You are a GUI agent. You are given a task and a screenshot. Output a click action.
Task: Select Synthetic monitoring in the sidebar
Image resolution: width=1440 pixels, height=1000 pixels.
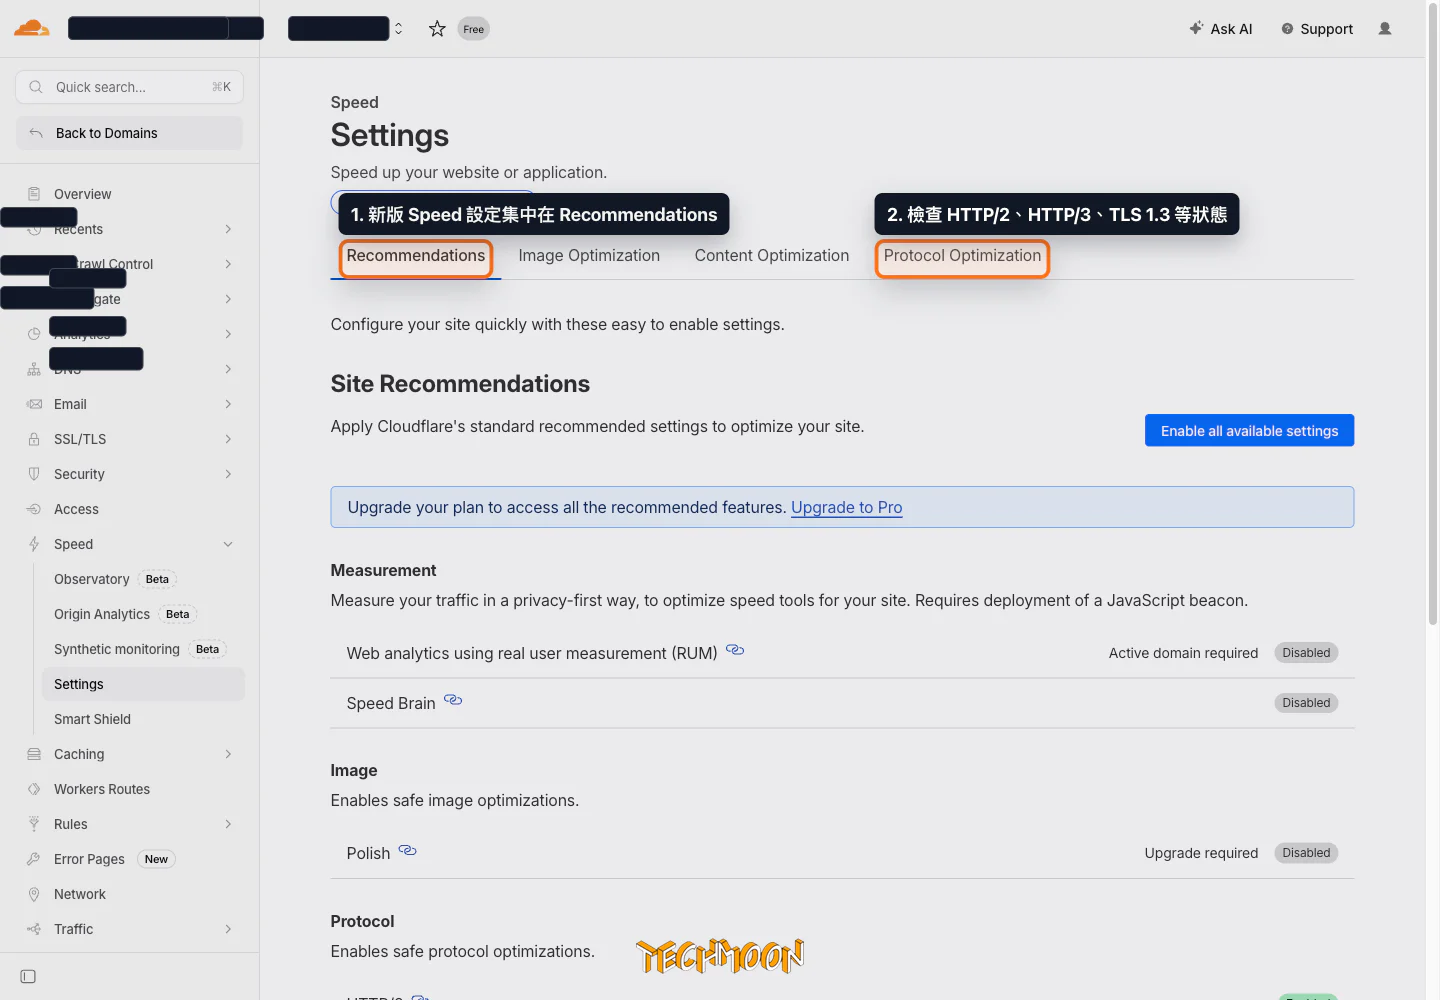(117, 649)
